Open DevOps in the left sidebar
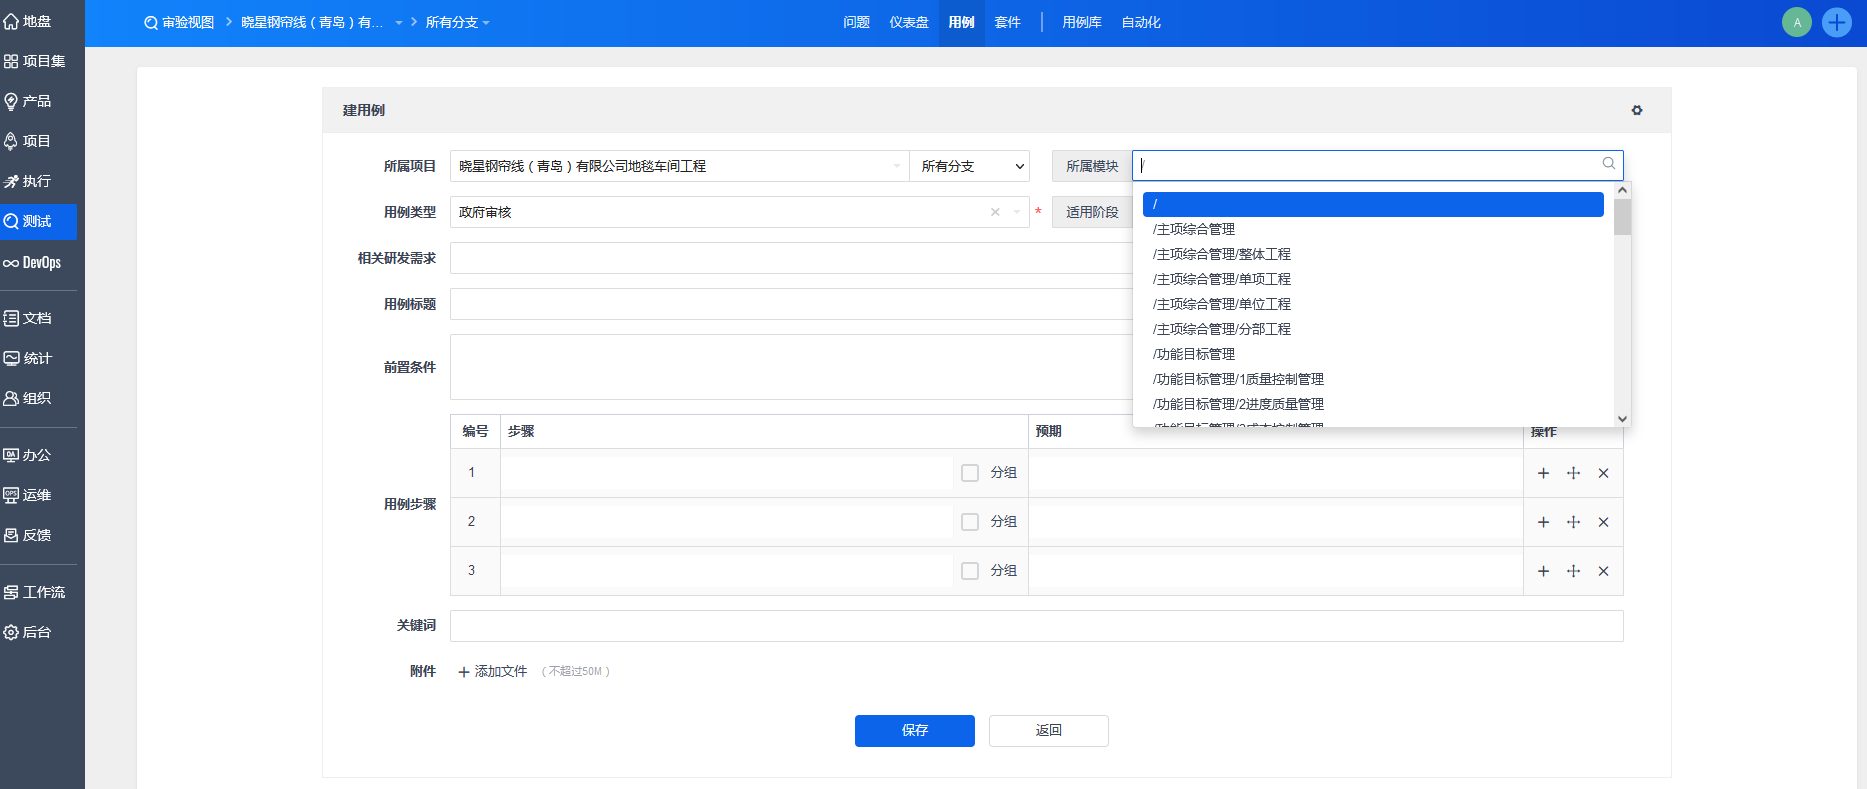 pos(40,262)
